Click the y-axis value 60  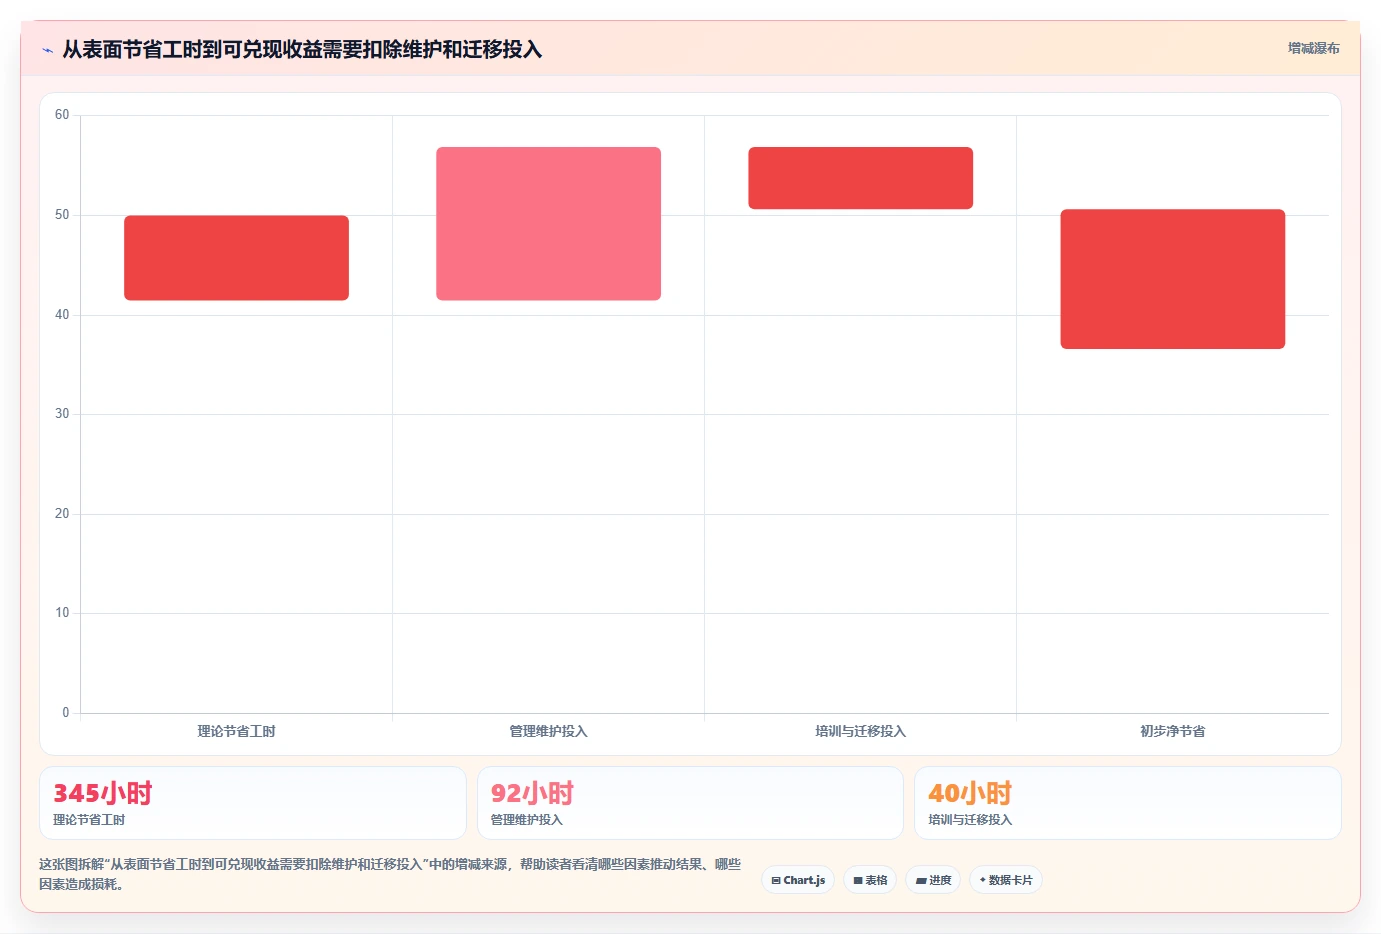click(62, 115)
